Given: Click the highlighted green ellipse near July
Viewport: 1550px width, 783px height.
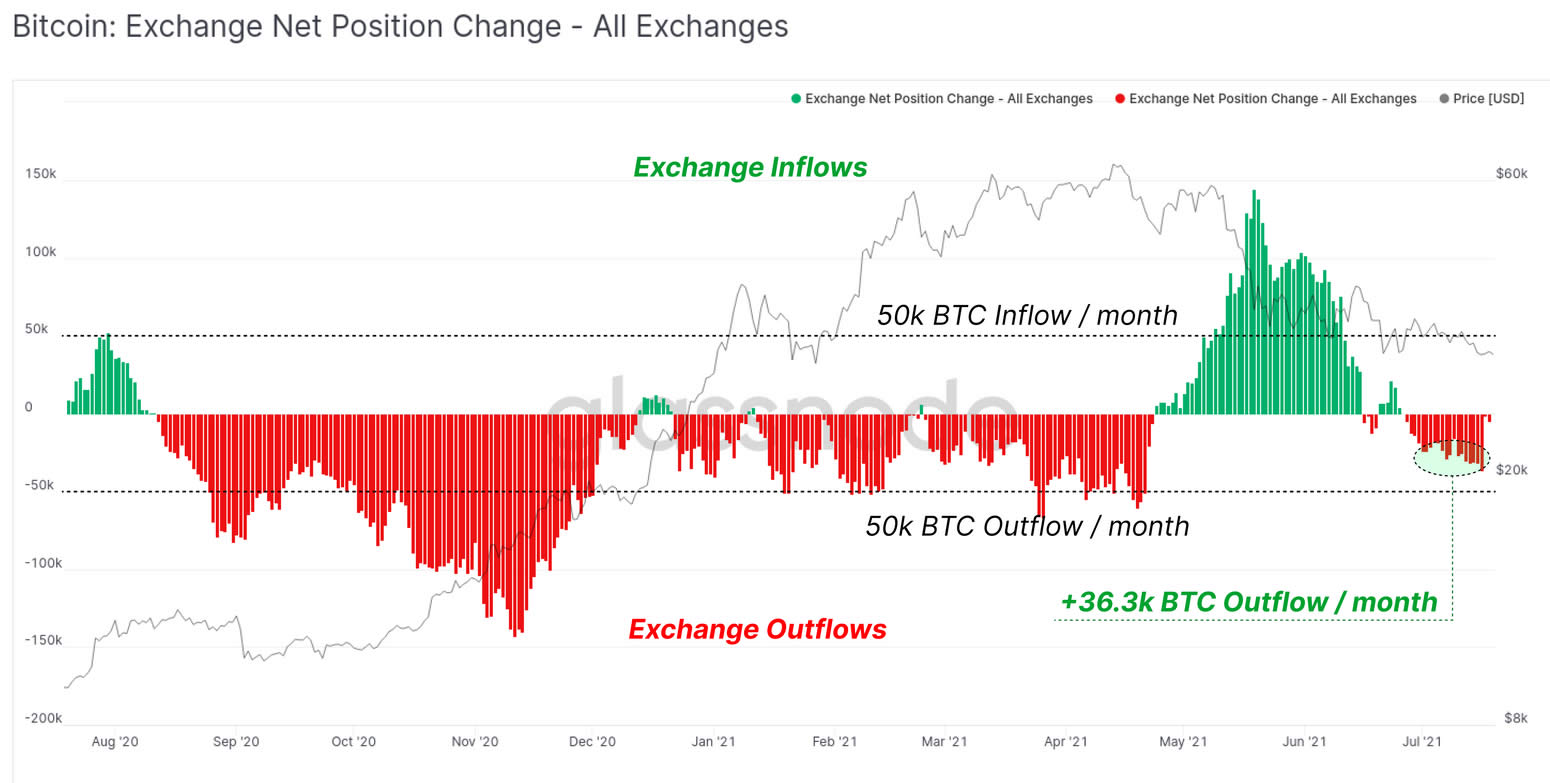Looking at the screenshot, I should pos(1451,458).
